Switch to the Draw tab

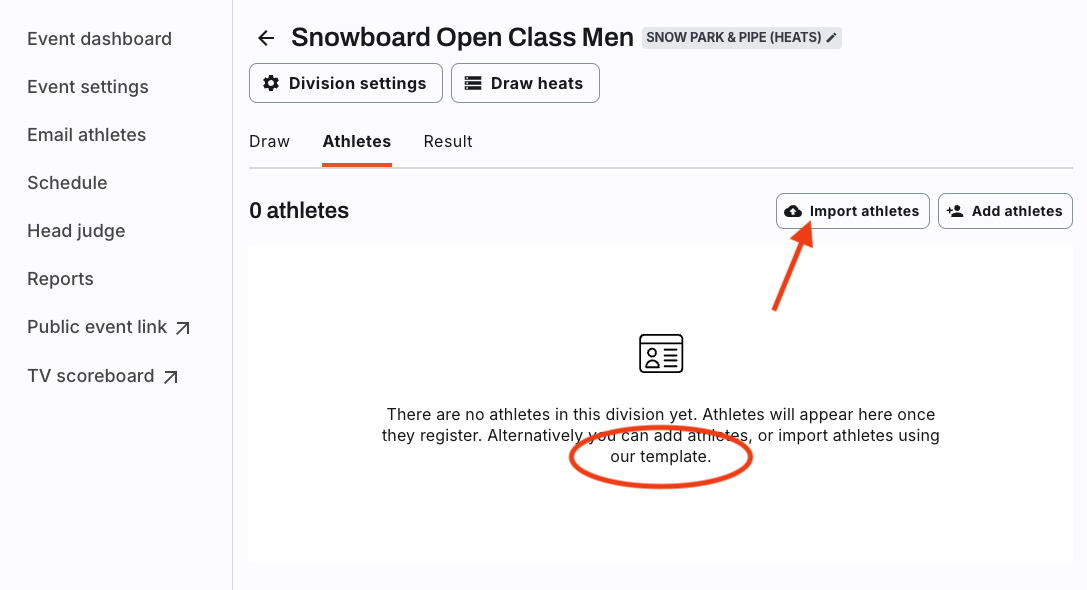click(270, 141)
